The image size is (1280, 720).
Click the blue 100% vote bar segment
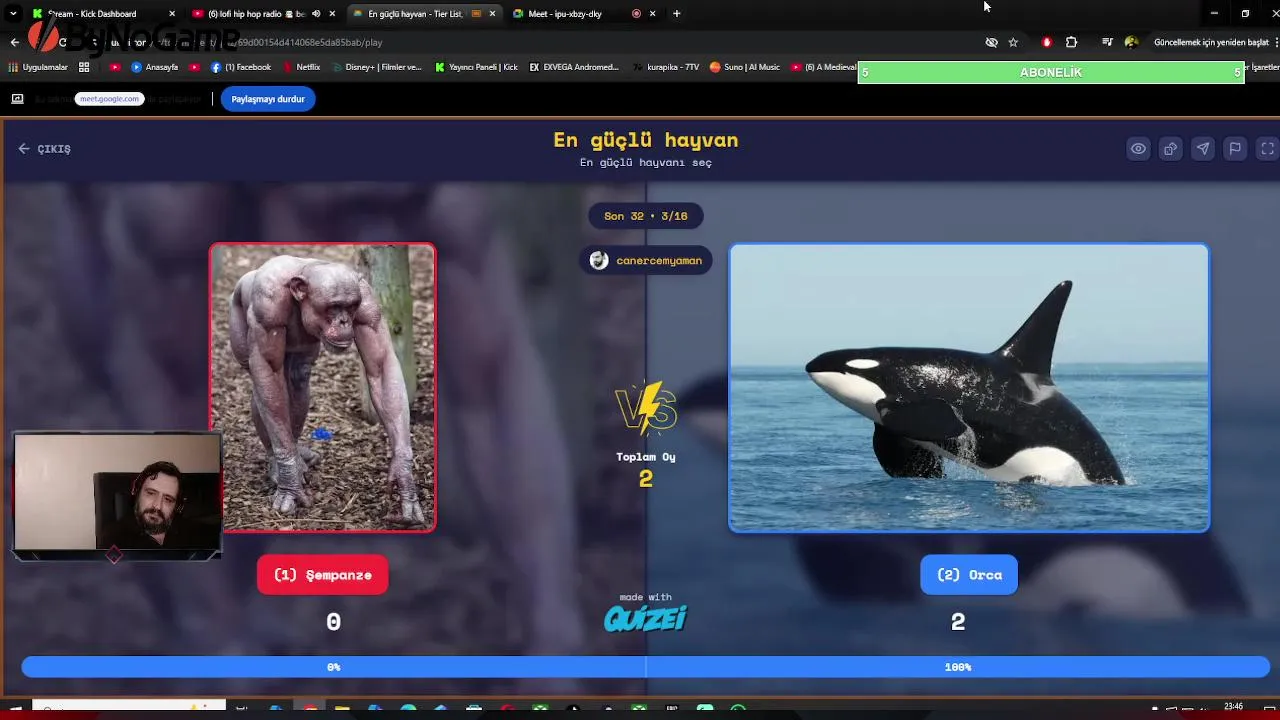[x=958, y=667]
